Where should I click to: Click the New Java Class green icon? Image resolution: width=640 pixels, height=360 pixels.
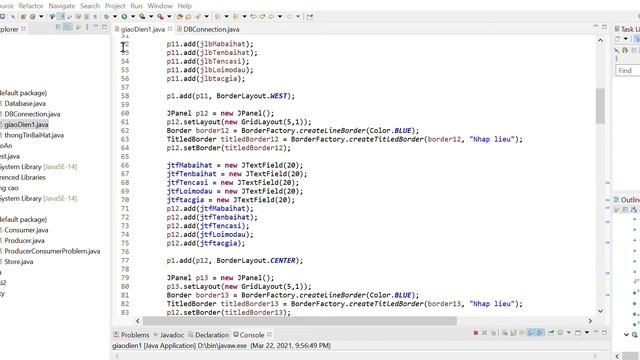coord(33,17)
